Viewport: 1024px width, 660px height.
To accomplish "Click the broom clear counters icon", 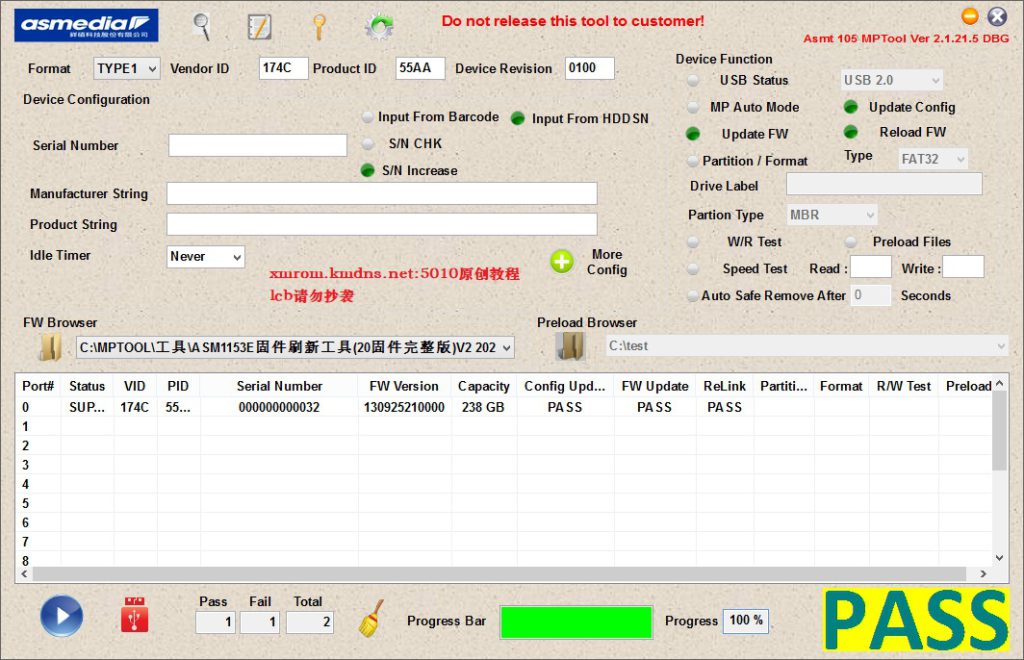I will click(371, 618).
